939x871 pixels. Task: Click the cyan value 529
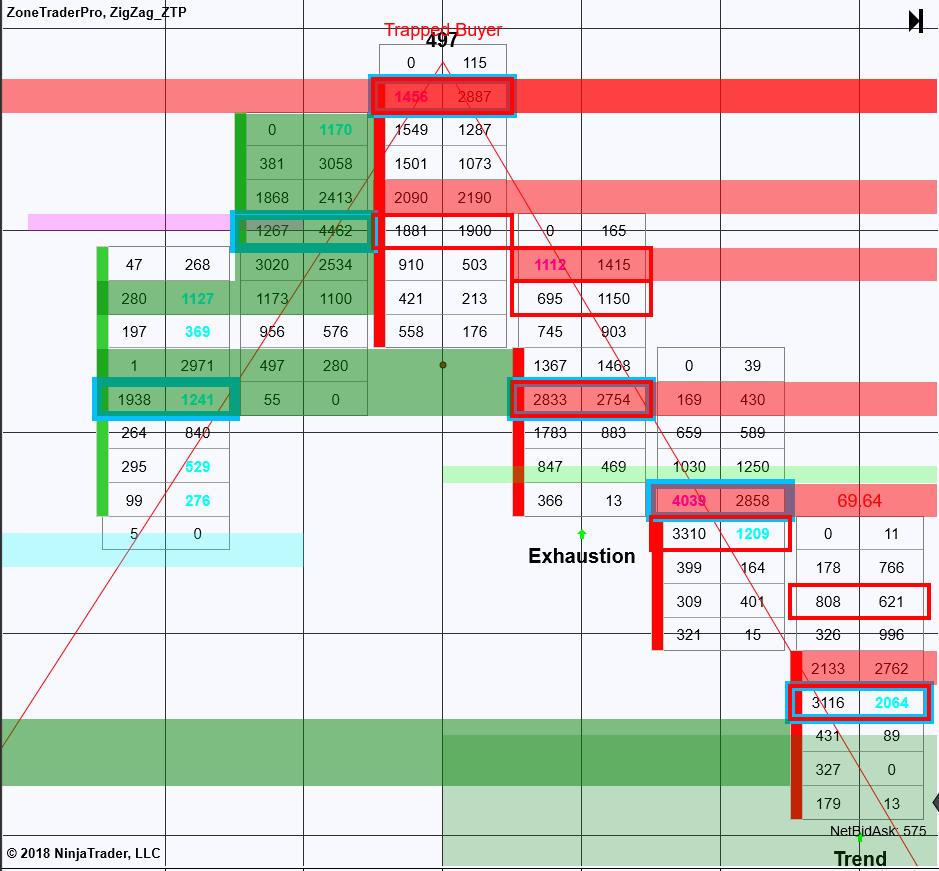[198, 467]
